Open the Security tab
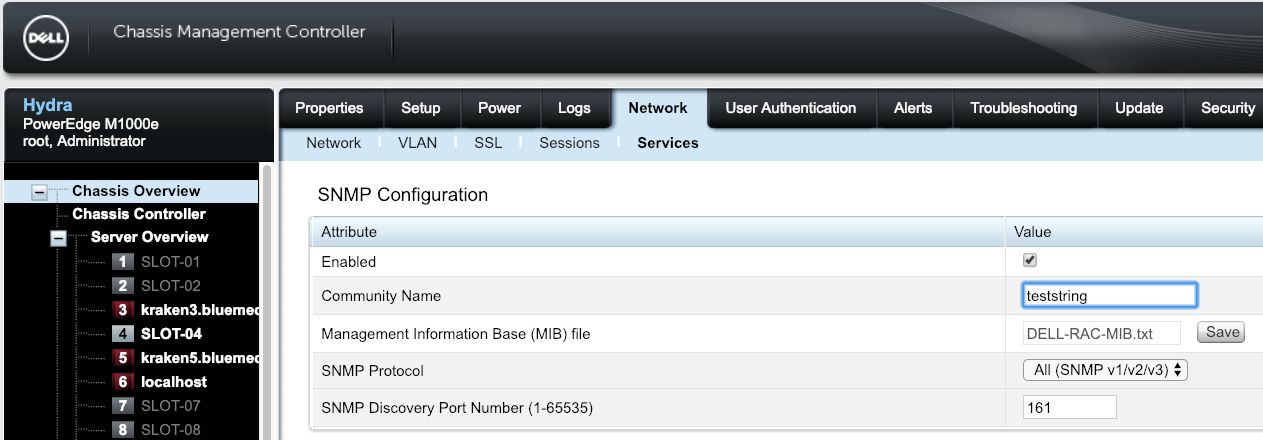The width and height of the screenshot is (1263, 440). tap(1226, 108)
